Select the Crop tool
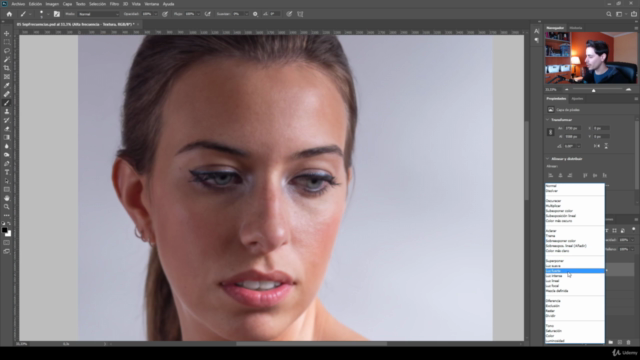 tap(7, 68)
